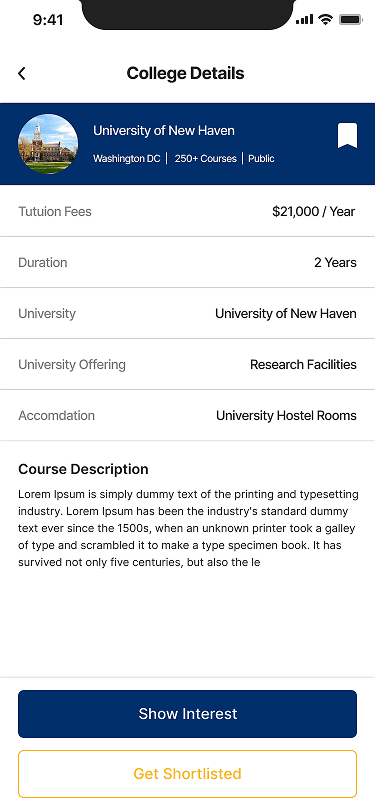The image size is (375, 812).
Task: Tap the Washington DC location label
Action: pos(127,158)
